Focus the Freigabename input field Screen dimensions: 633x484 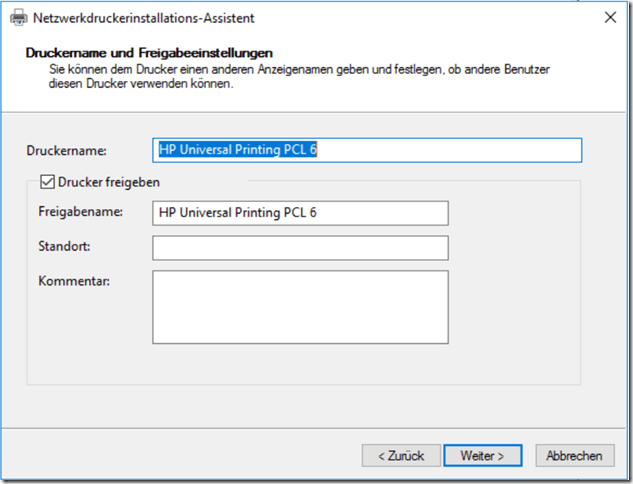coord(300,213)
